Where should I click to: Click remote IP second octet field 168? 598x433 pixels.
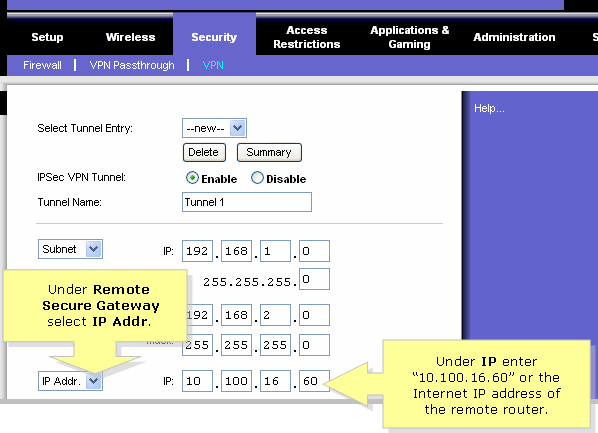click(x=236, y=315)
